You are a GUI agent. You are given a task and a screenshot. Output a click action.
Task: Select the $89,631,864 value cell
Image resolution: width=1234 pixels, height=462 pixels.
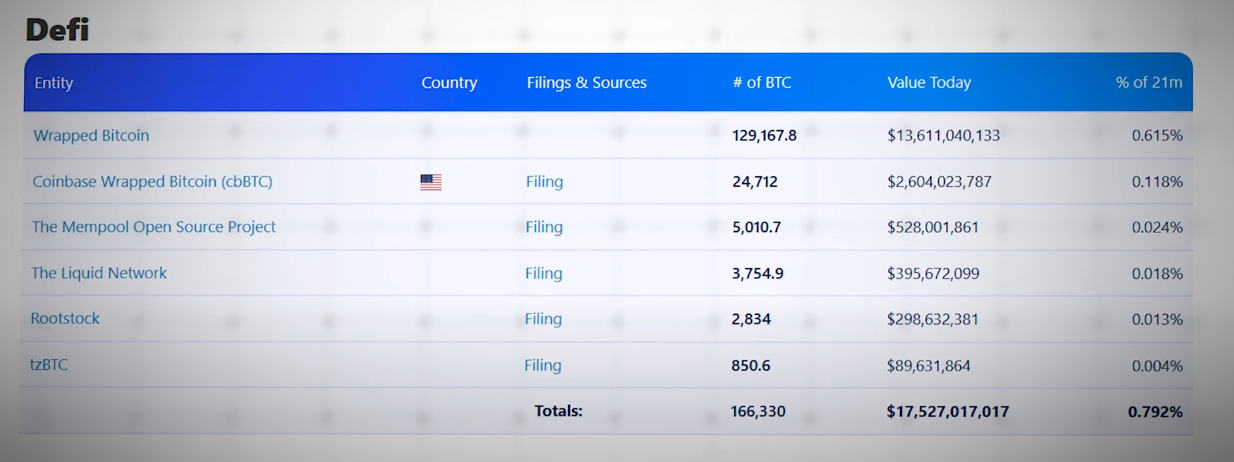929,365
